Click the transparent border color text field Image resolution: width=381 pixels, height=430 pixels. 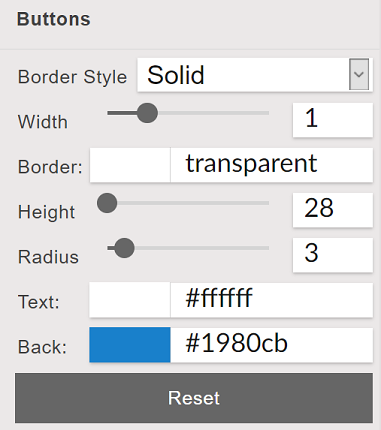point(272,165)
